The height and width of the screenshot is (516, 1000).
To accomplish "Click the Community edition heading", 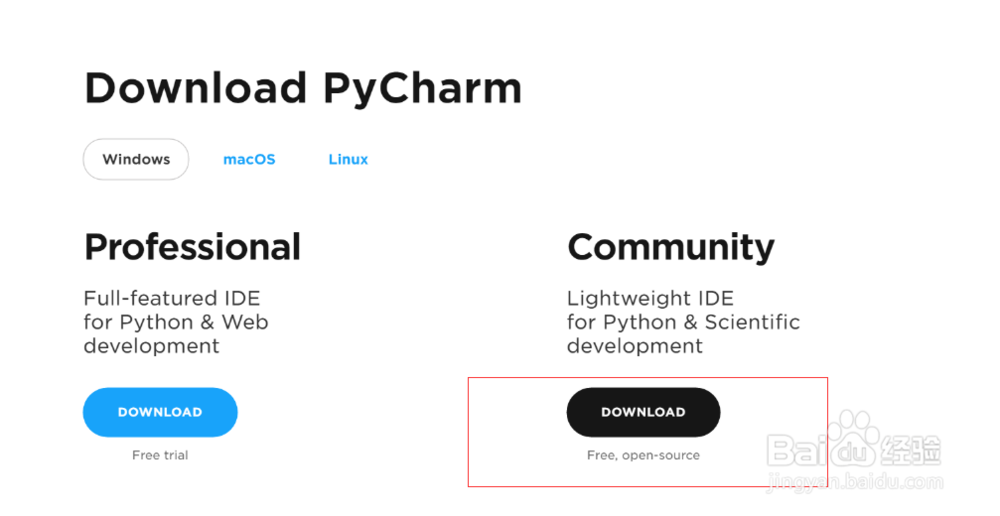I will [x=670, y=247].
